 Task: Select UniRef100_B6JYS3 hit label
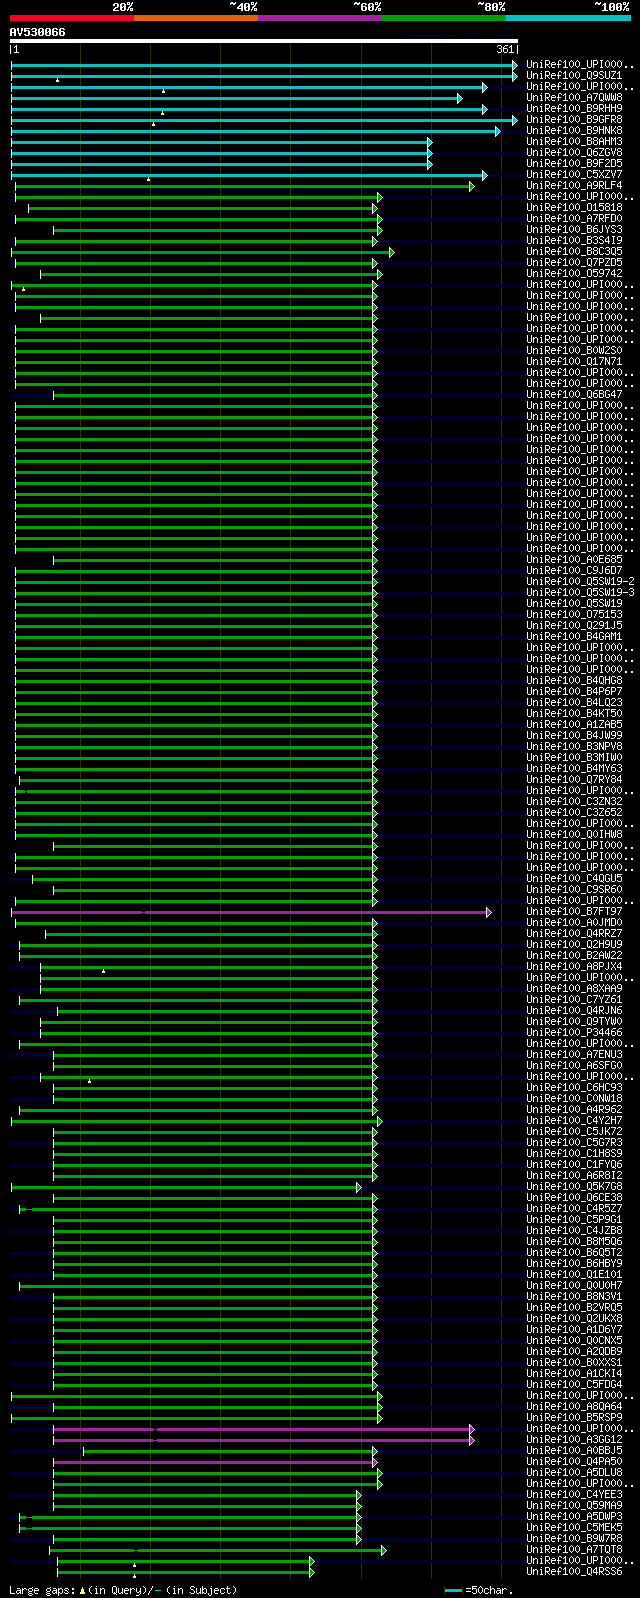[574, 229]
